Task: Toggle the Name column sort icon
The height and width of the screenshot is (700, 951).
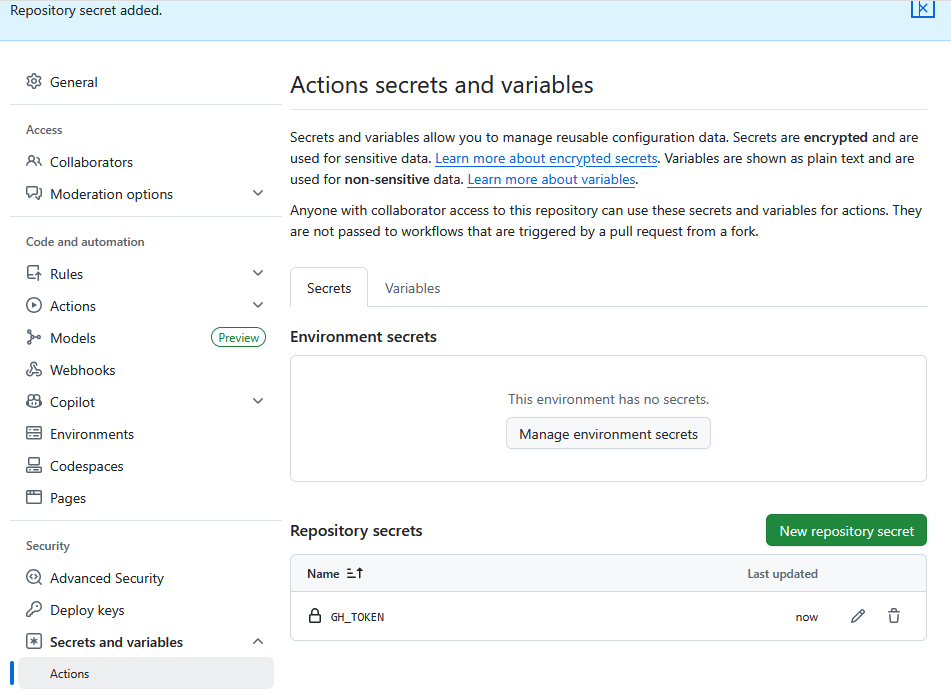Action: (354, 574)
